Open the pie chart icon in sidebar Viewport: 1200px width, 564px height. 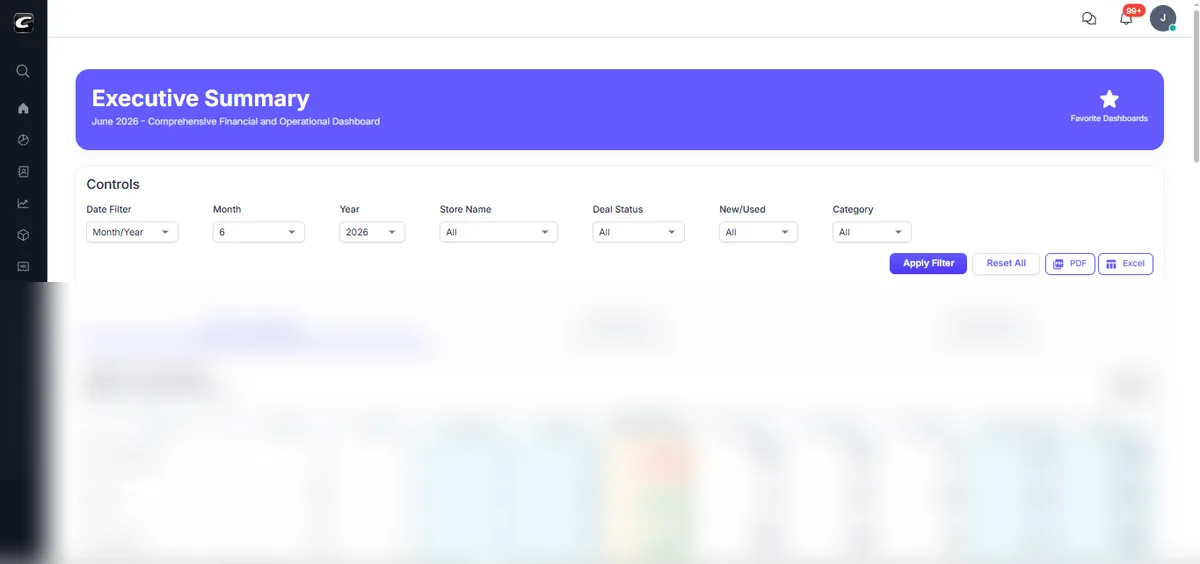(23, 140)
